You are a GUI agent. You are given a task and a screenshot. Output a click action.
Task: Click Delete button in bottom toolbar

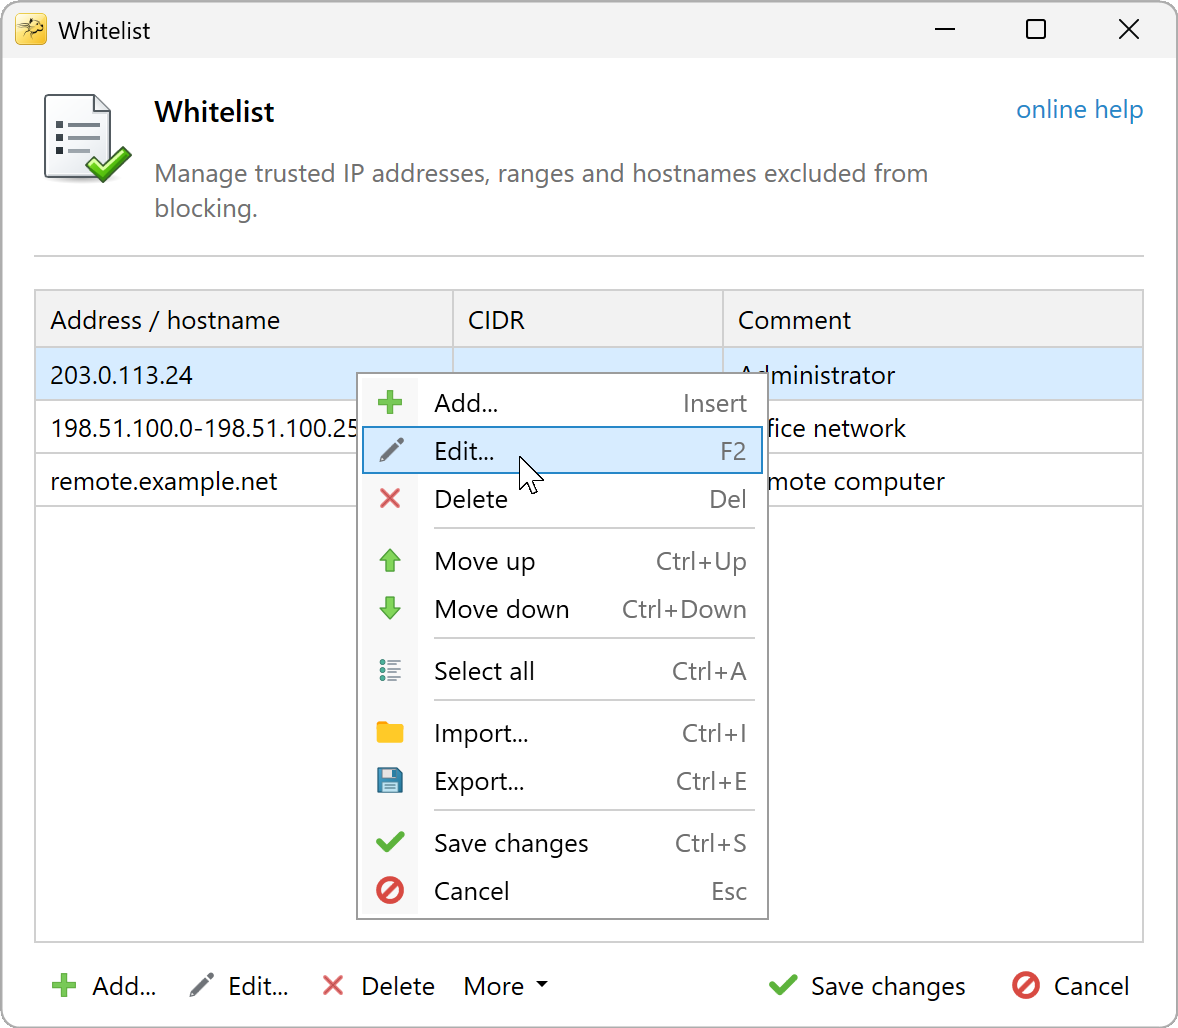pyautogui.click(x=379, y=985)
